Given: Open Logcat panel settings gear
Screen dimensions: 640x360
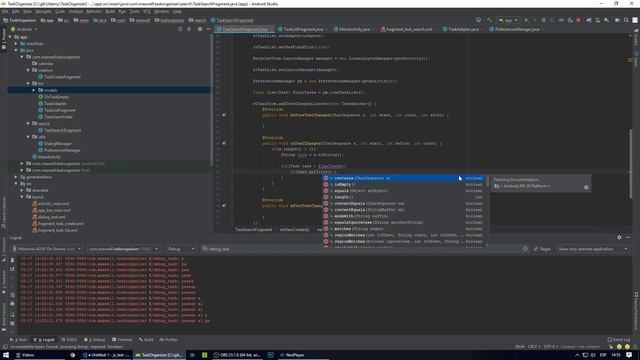Looking at the screenshot, I should click(619, 237).
